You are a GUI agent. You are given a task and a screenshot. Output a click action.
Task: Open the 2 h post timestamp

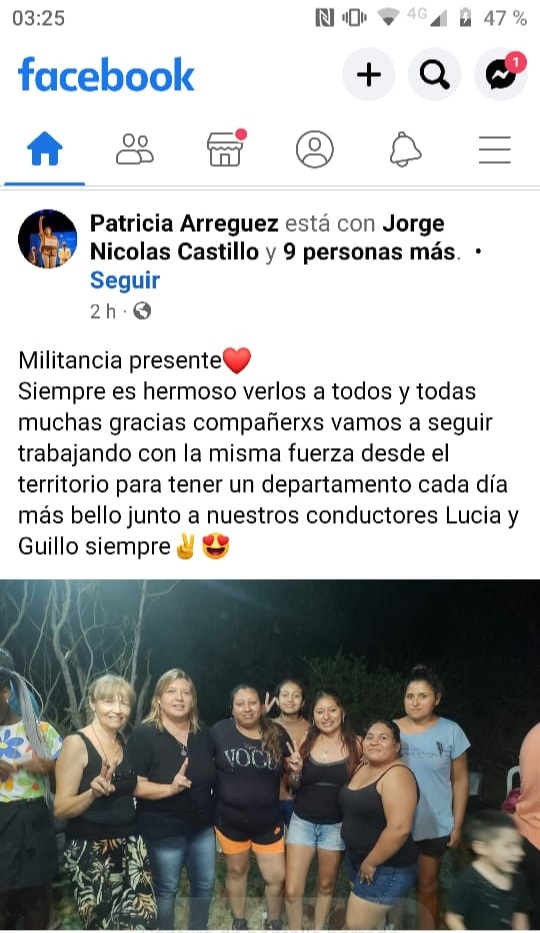102,311
